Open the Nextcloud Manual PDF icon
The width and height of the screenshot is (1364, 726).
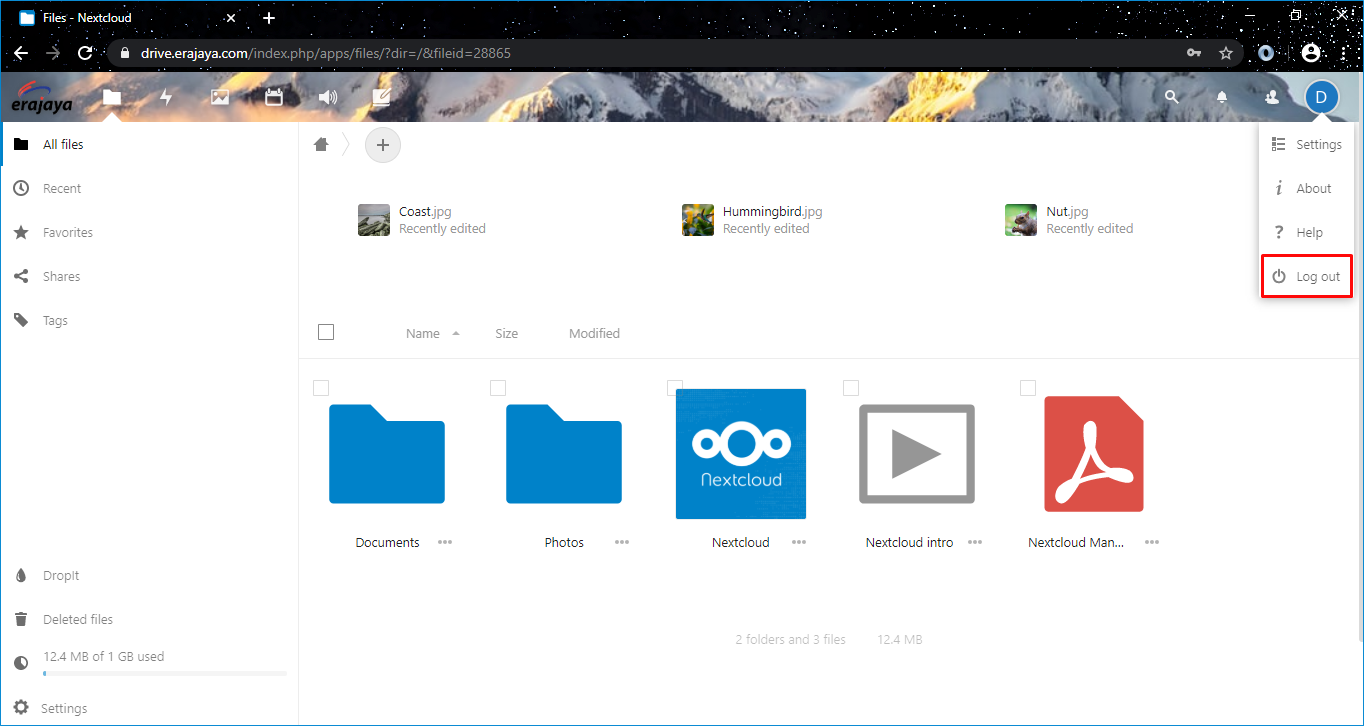[x=1094, y=454]
